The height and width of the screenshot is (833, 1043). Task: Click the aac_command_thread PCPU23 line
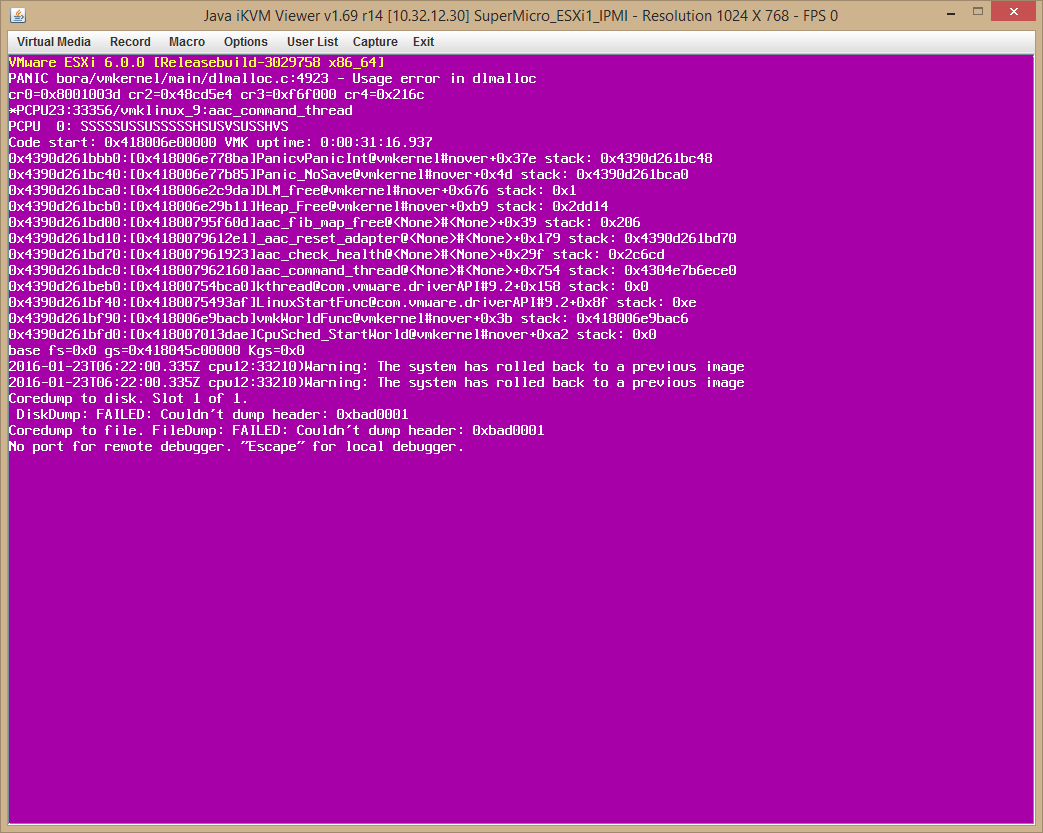click(x=180, y=110)
